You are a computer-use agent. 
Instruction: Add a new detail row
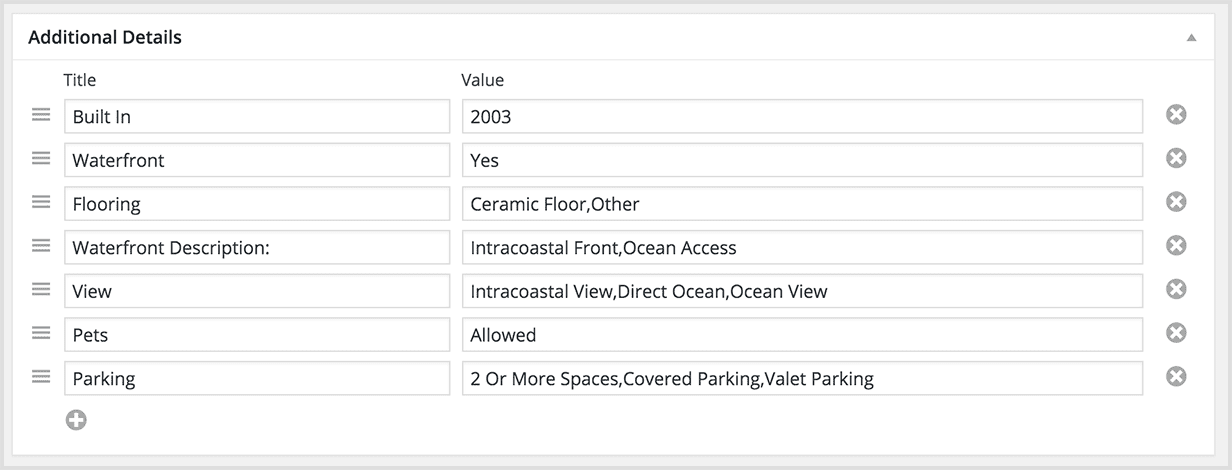pos(76,420)
